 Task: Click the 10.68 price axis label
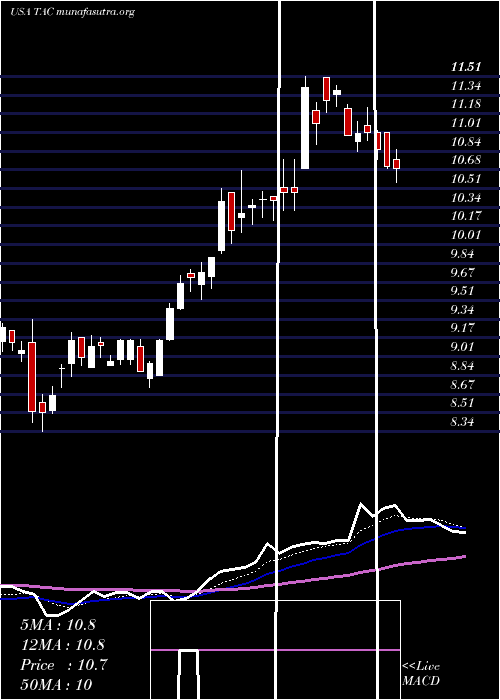coord(466,160)
